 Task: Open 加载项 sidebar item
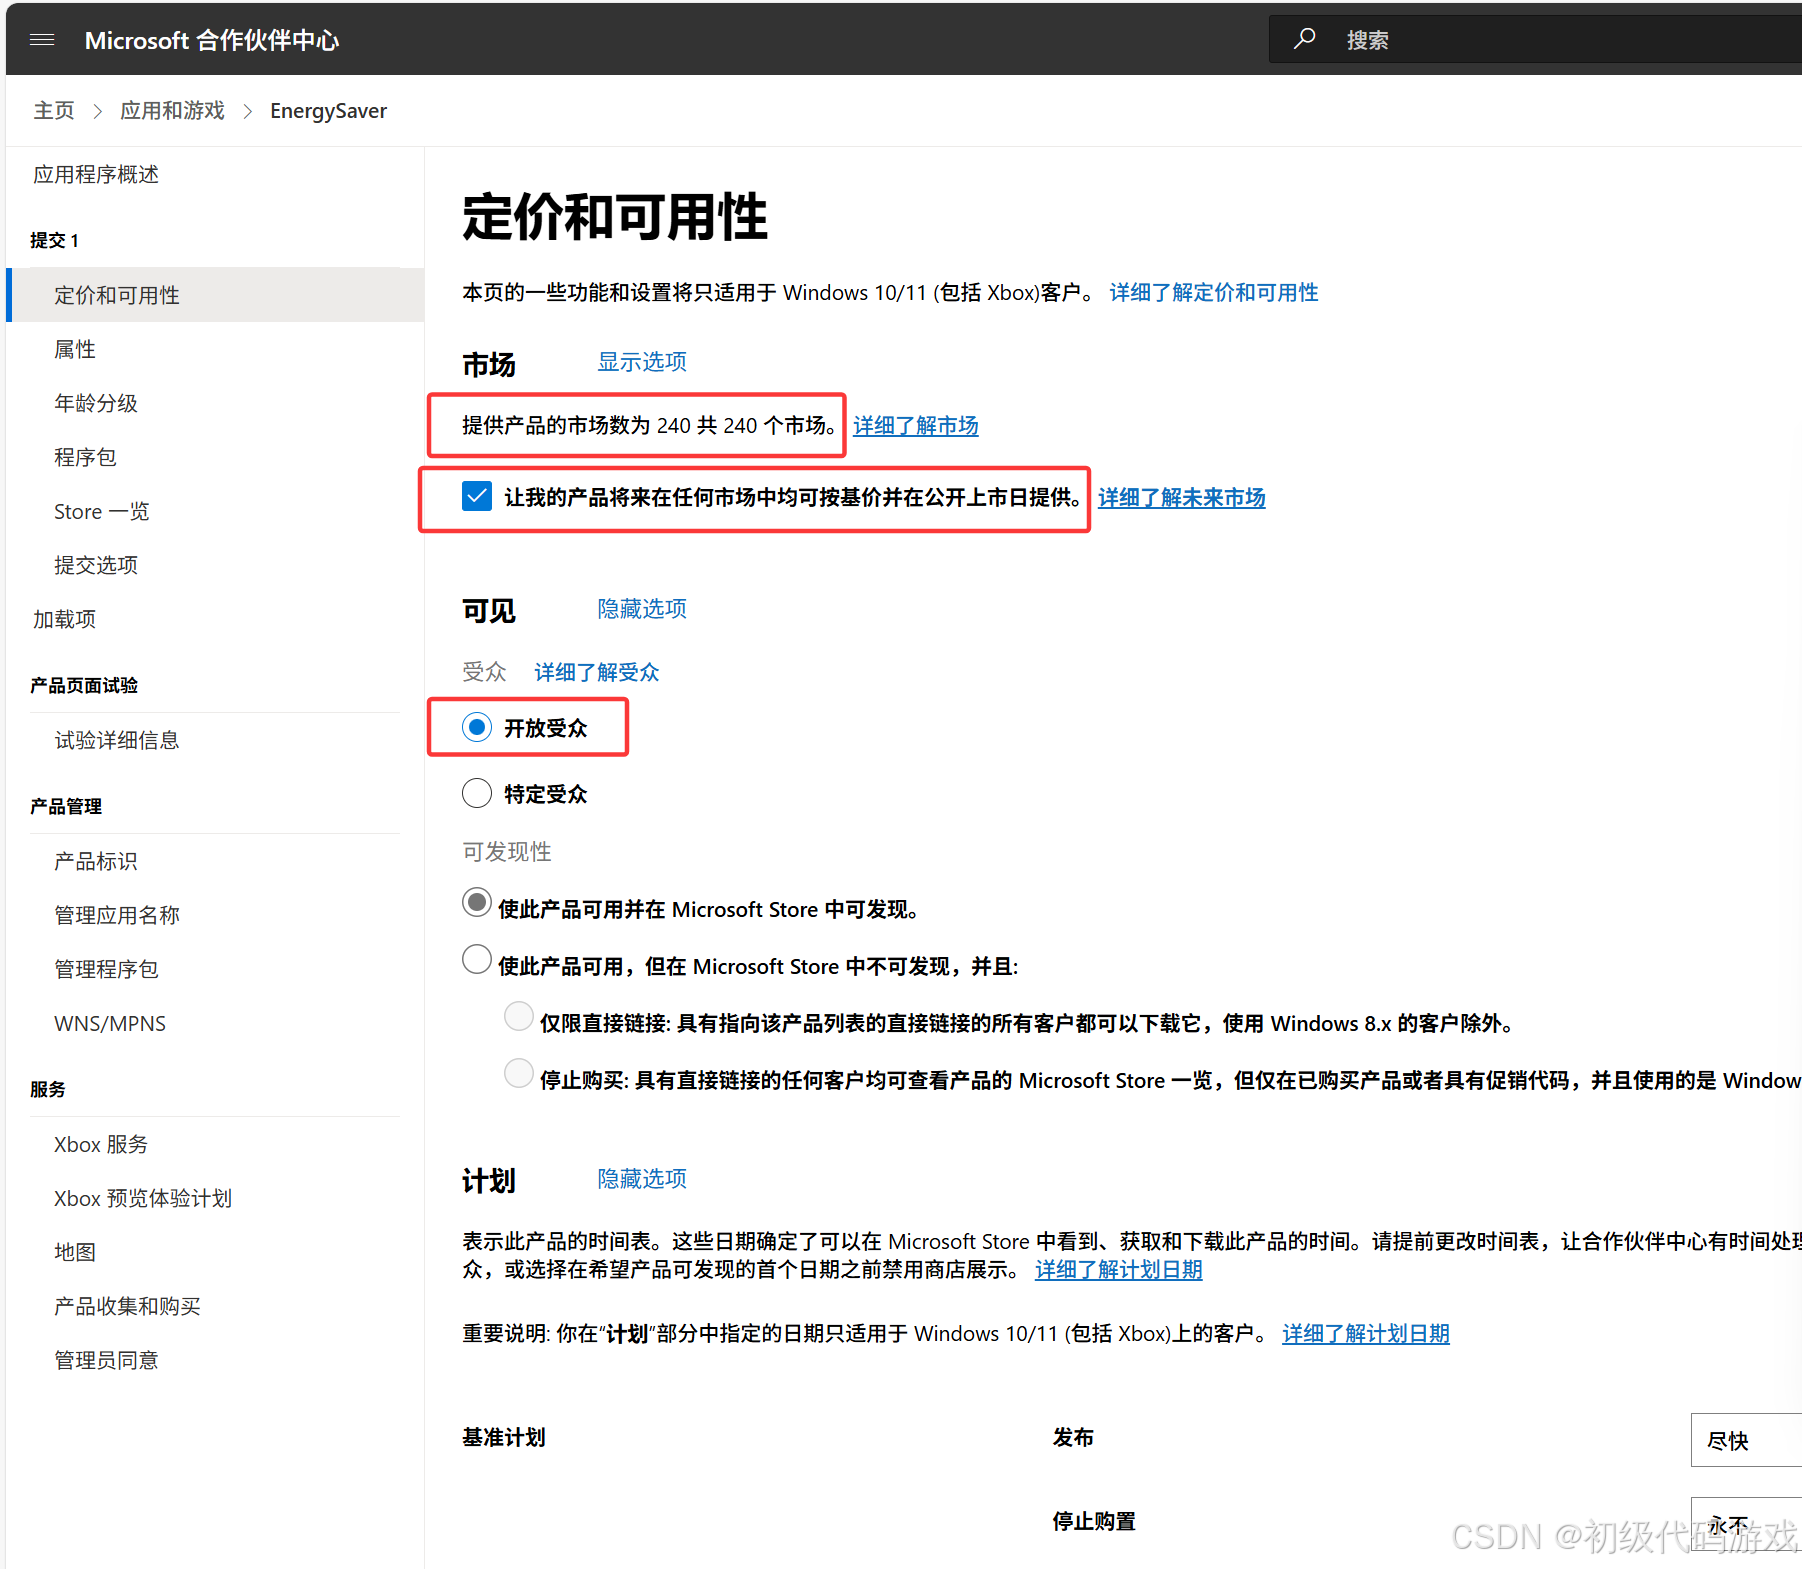pyautogui.click(x=64, y=619)
